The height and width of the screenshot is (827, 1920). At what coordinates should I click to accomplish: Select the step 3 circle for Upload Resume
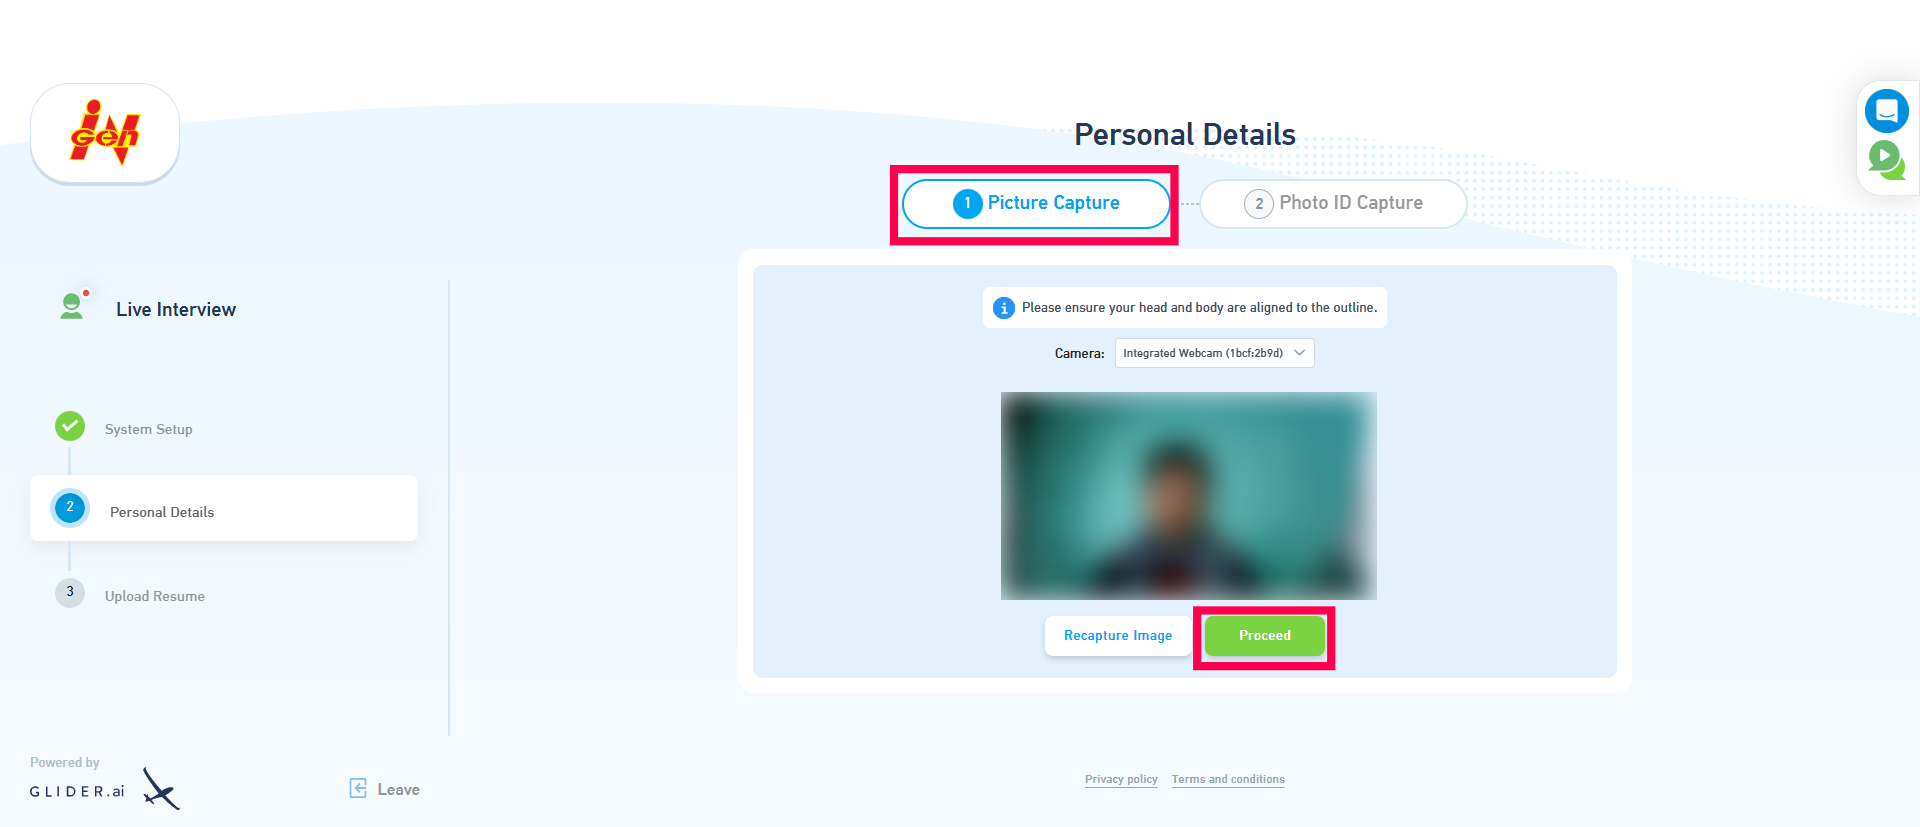click(x=70, y=592)
